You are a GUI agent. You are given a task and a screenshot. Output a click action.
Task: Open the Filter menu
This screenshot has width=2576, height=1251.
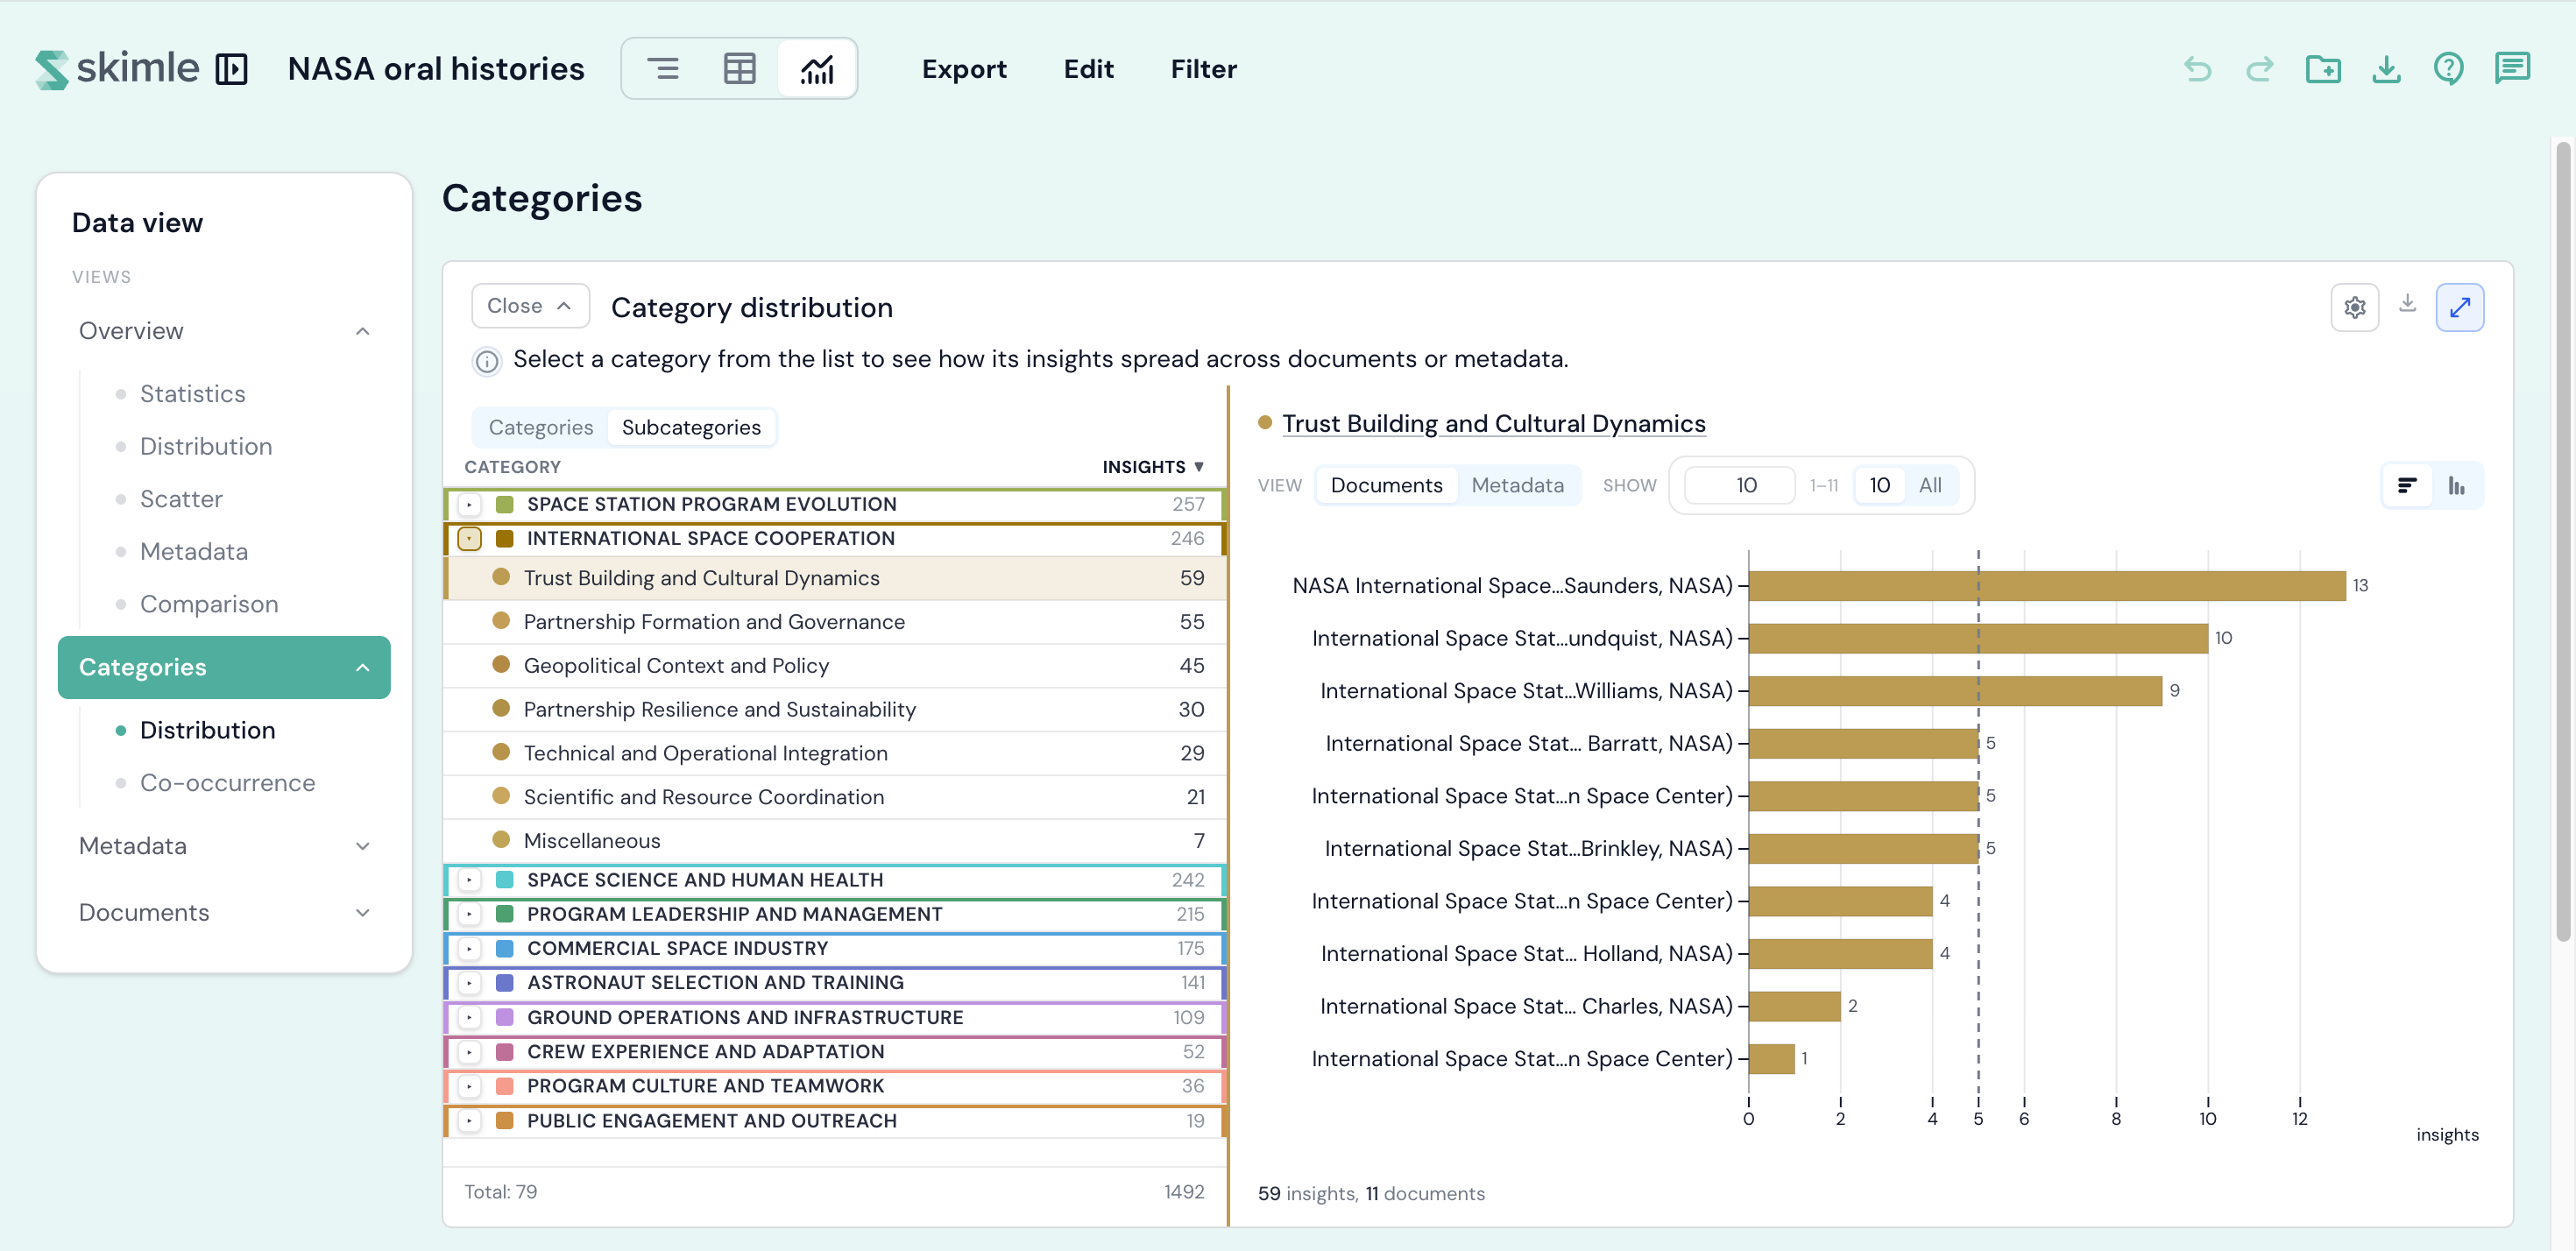pos(1203,69)
